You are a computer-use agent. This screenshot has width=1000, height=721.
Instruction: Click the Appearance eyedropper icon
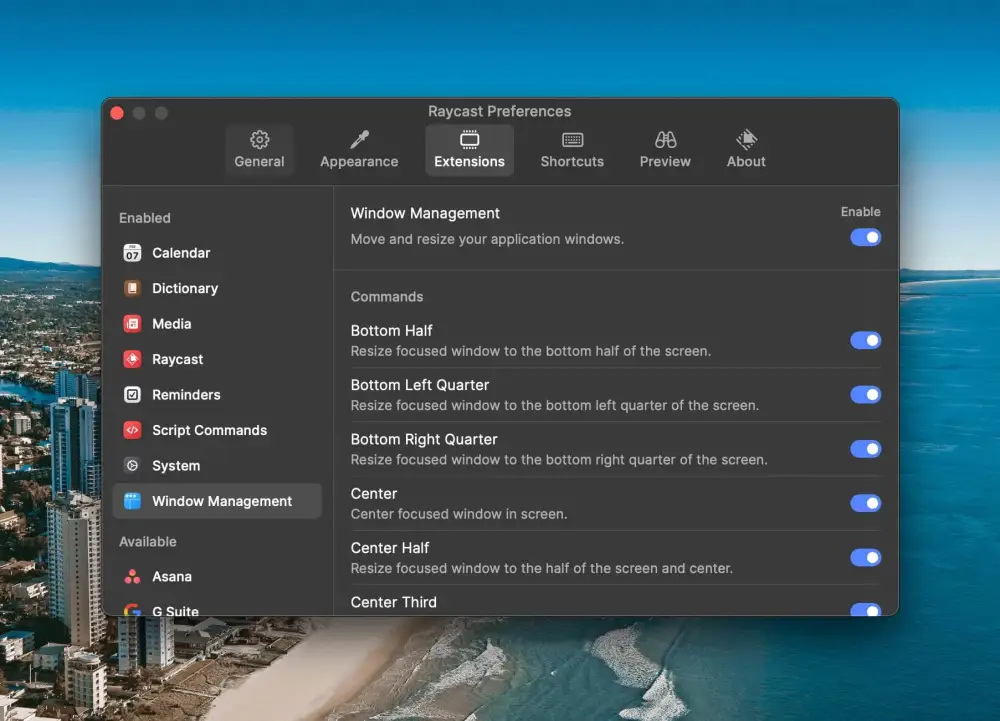pos(359,140)
